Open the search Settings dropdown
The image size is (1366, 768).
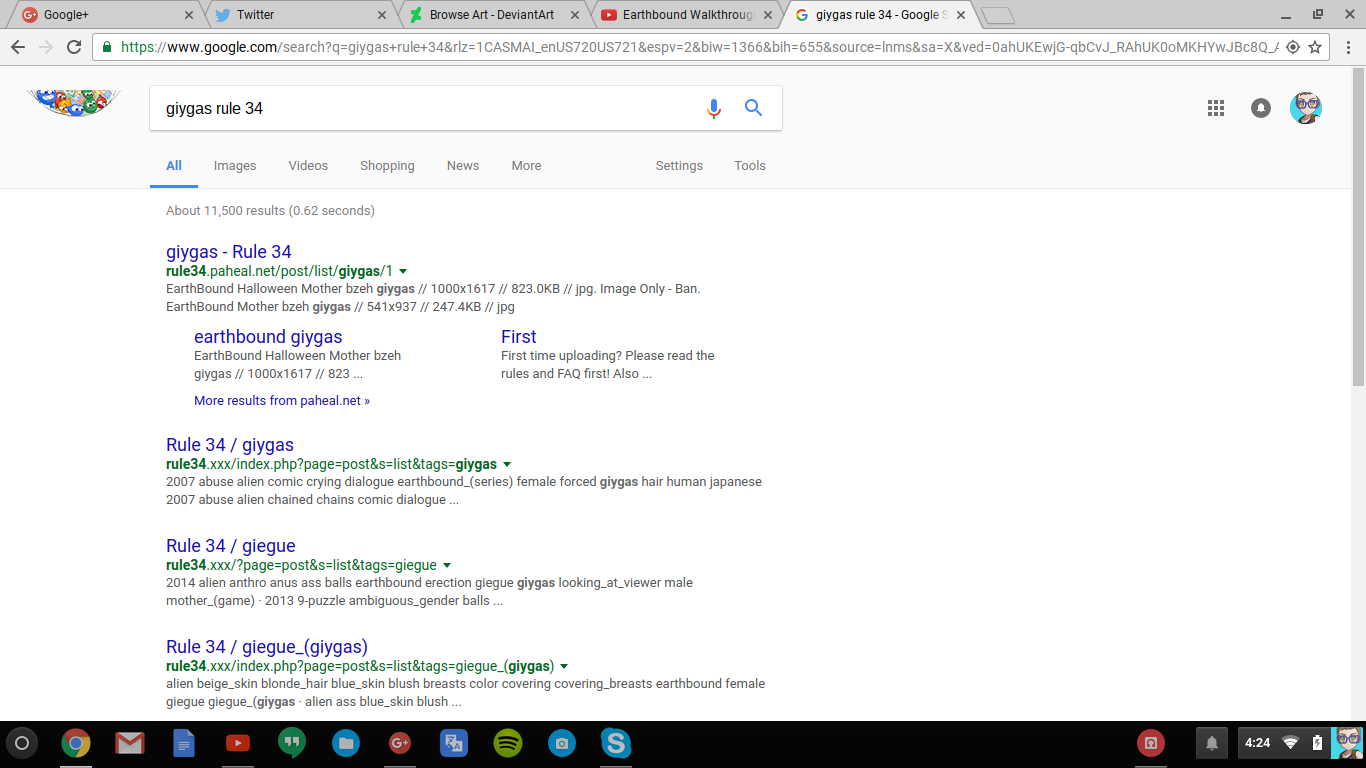[679, 166]
